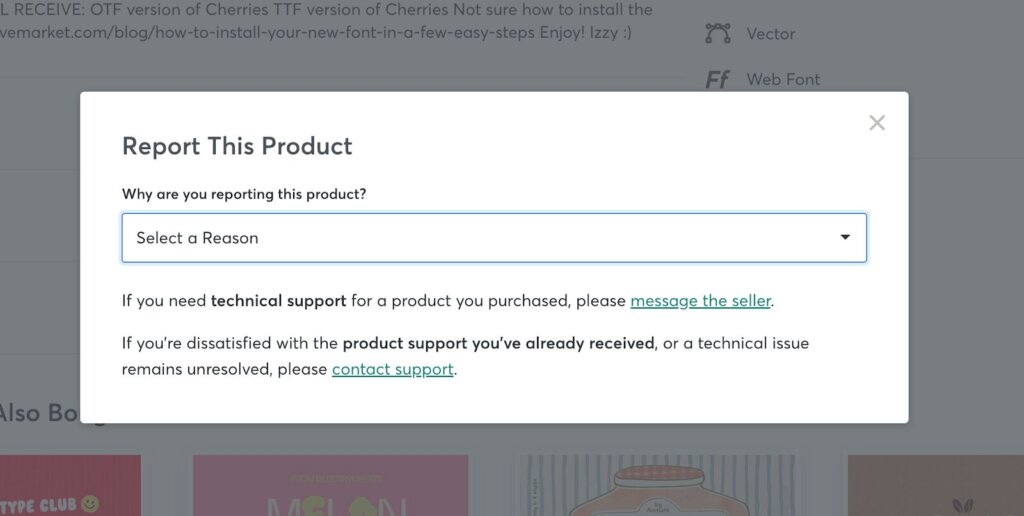Click the Vector label text
This screenshot has height=516, width=1024.
coord(771,34)
